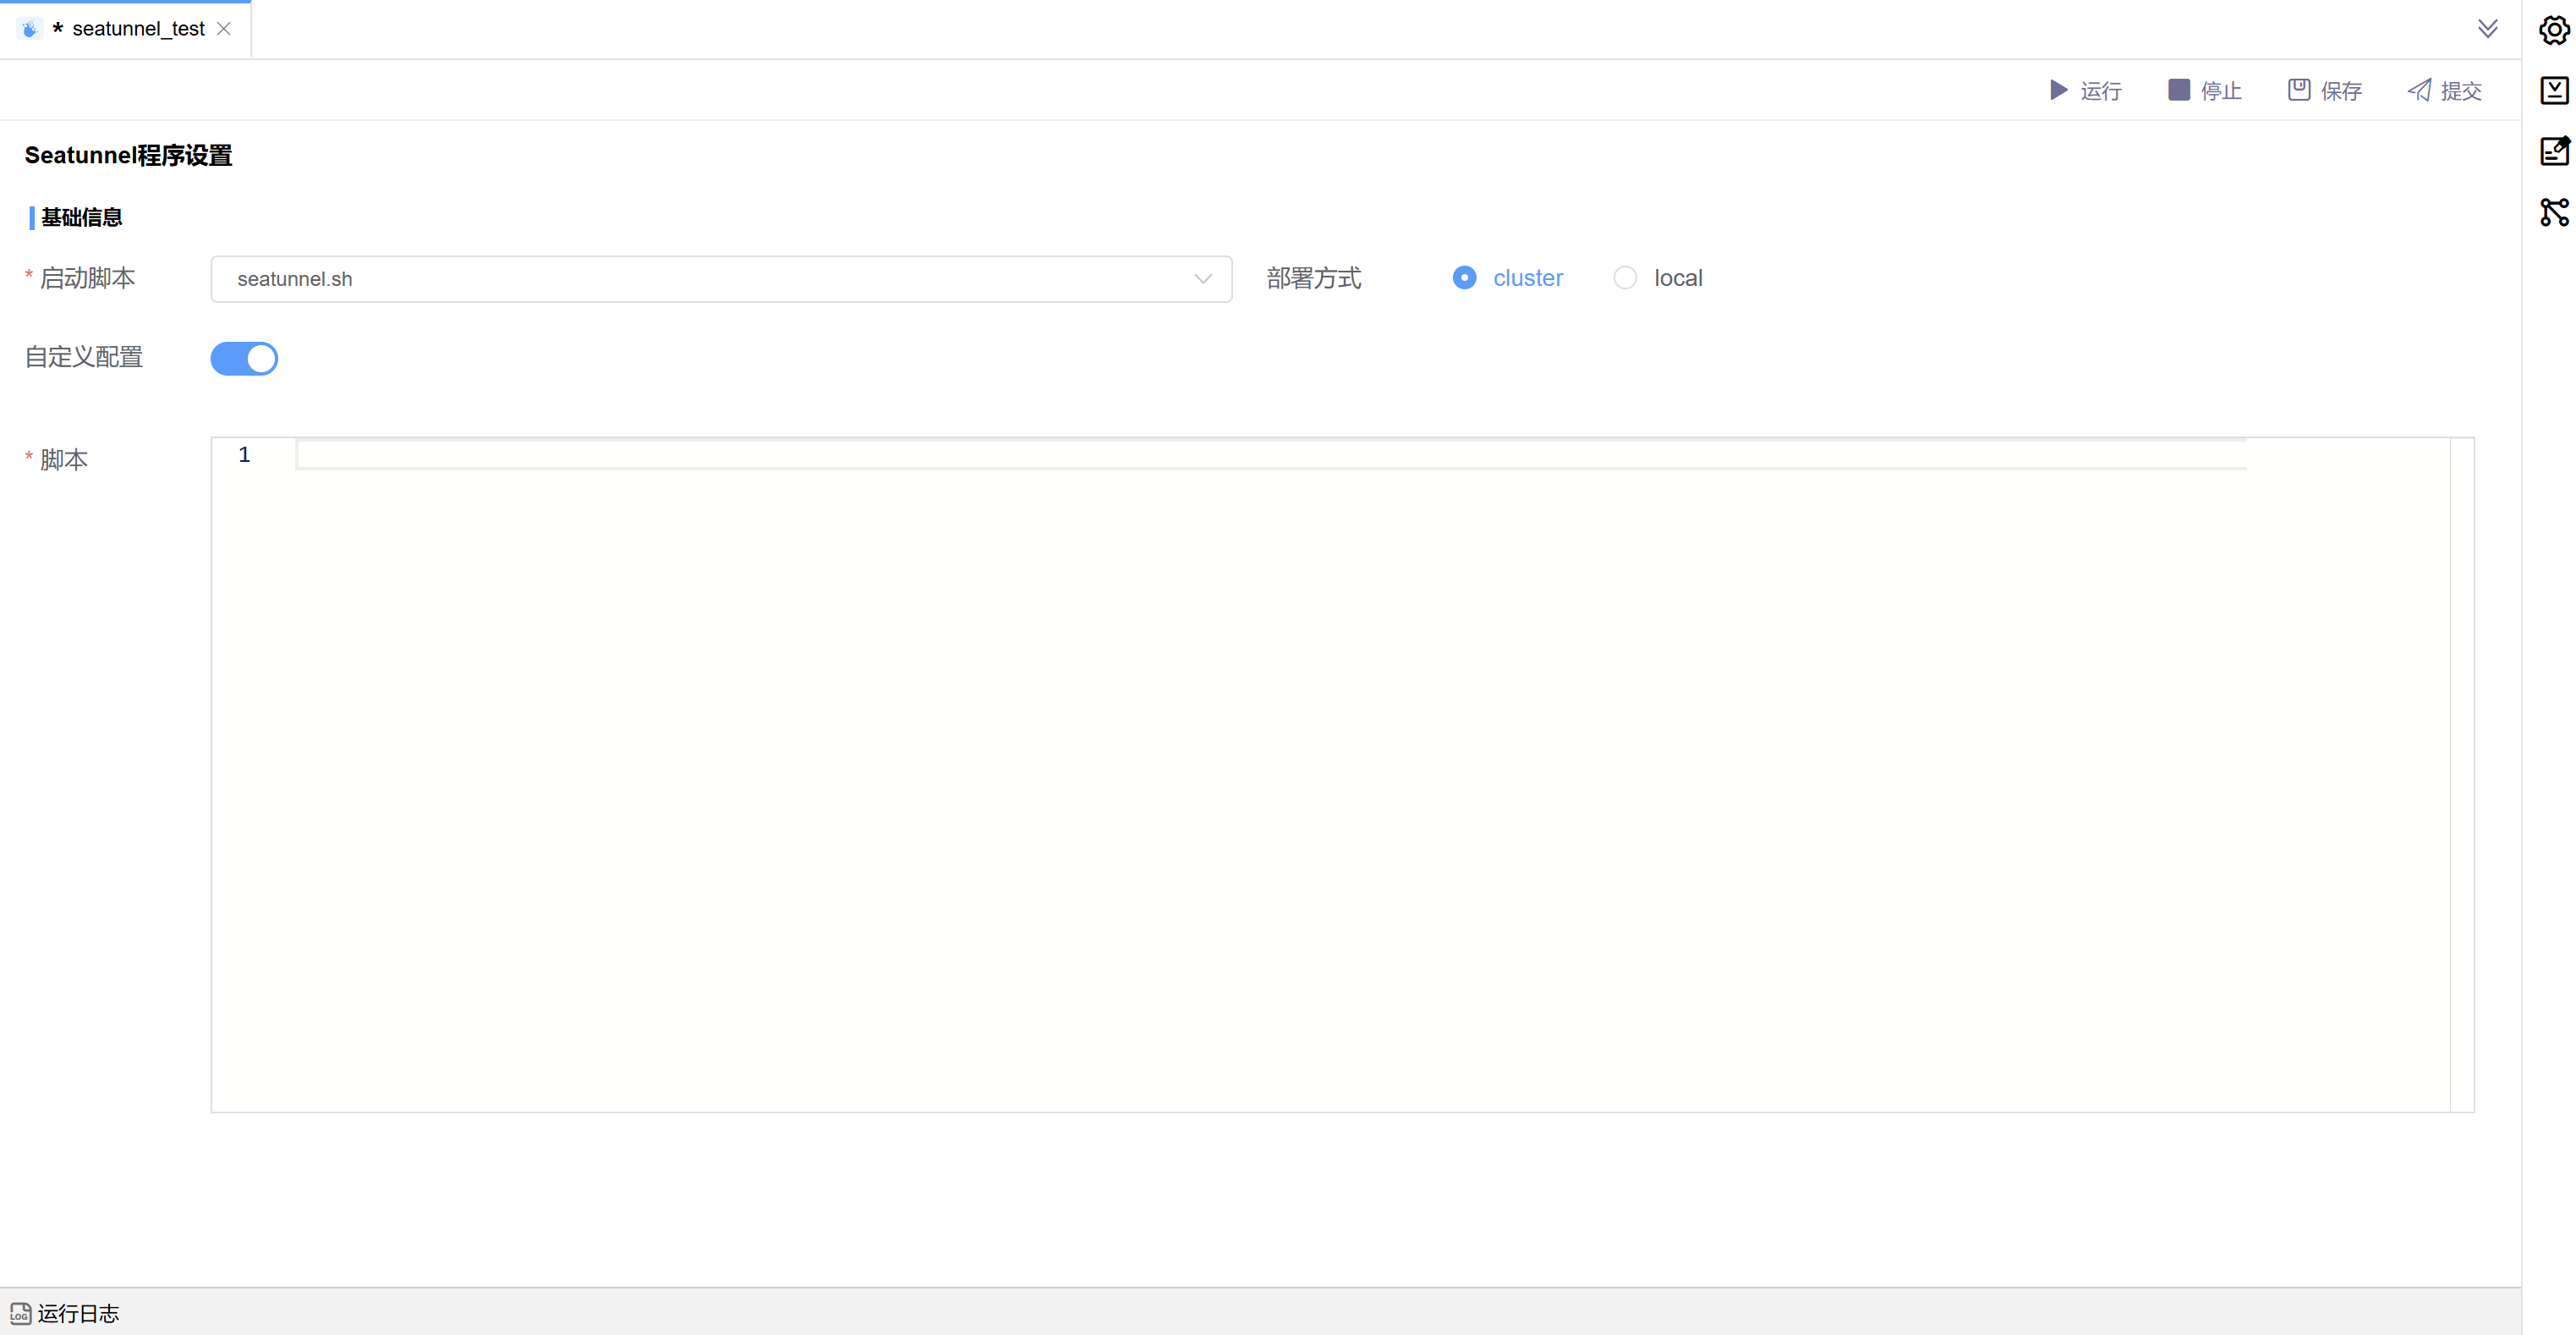Image resolution: width=2576 pixels, height=1335 pixels.
Task: Click the script editor's vertical scrollbar track
Action: coord(2461,775)
